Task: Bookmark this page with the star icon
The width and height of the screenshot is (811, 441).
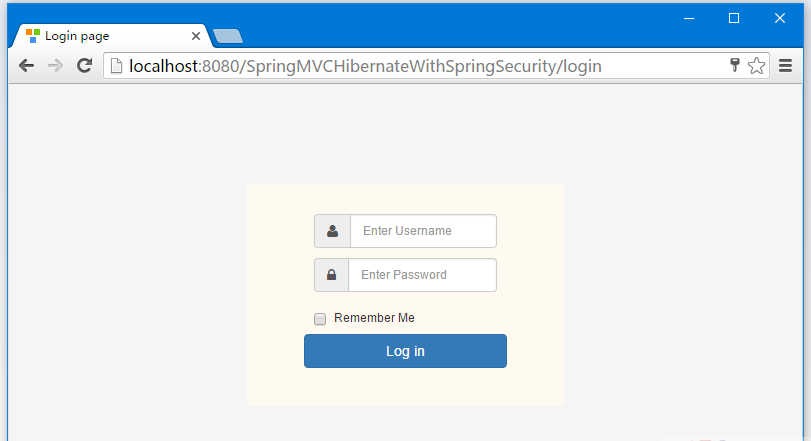Action: coord(756,66)
